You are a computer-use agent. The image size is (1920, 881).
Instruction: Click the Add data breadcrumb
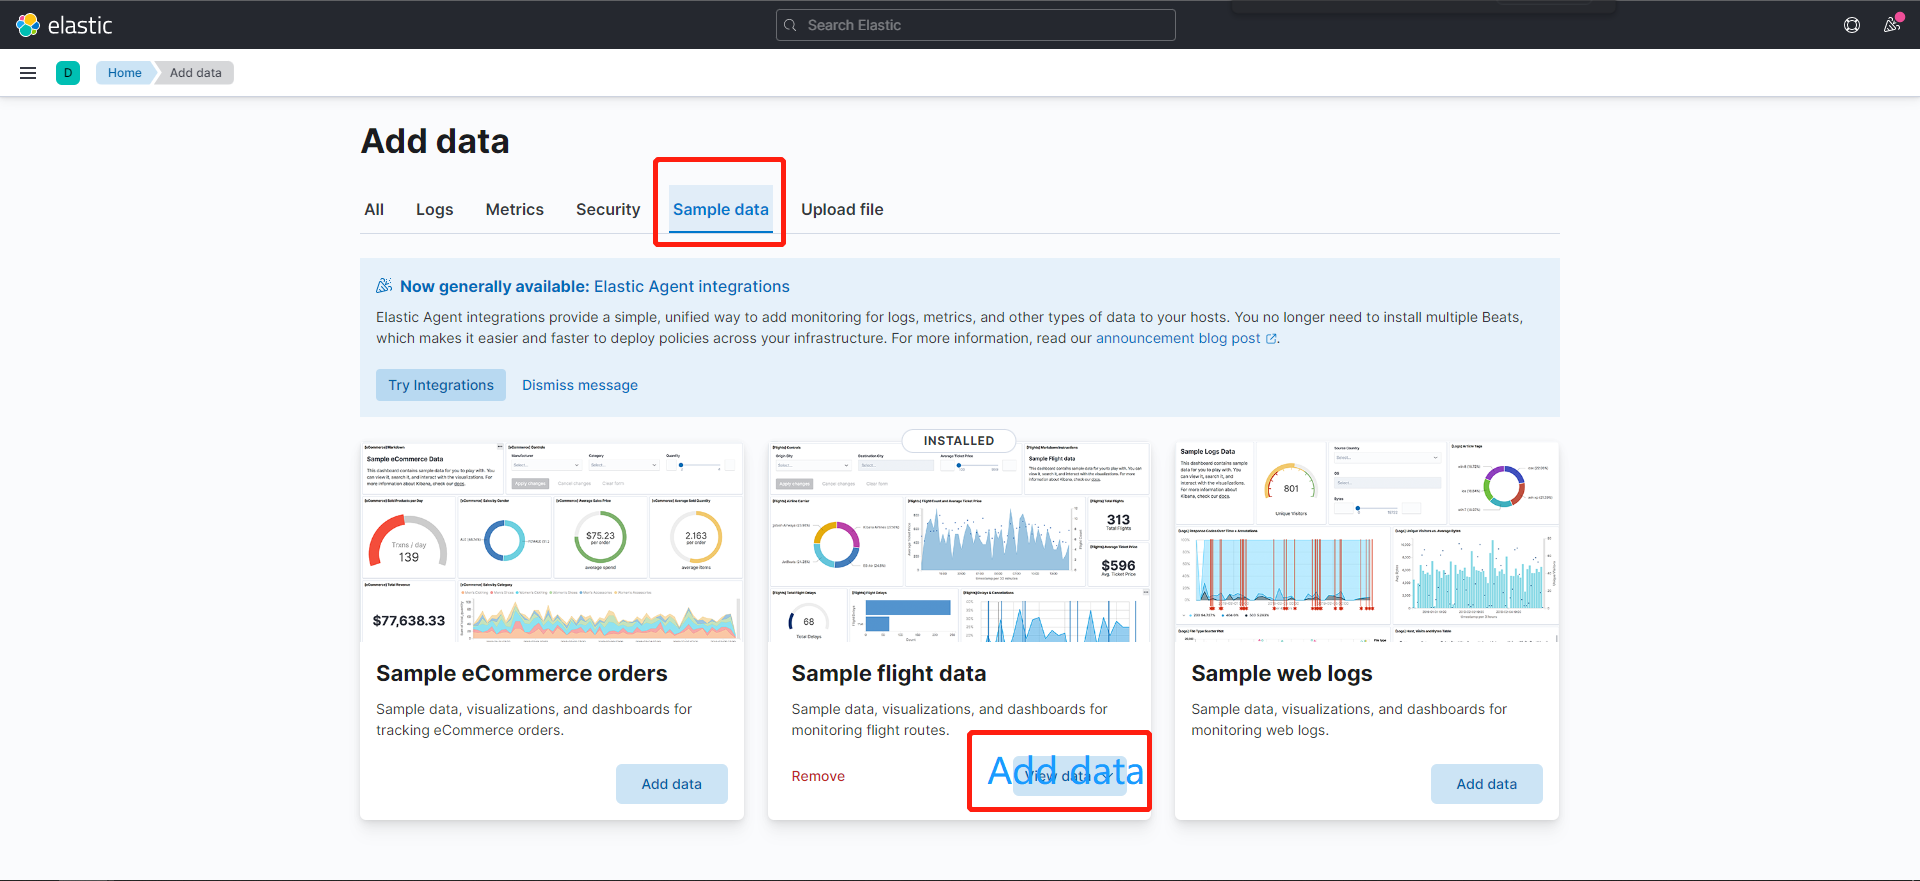(196, 73)
